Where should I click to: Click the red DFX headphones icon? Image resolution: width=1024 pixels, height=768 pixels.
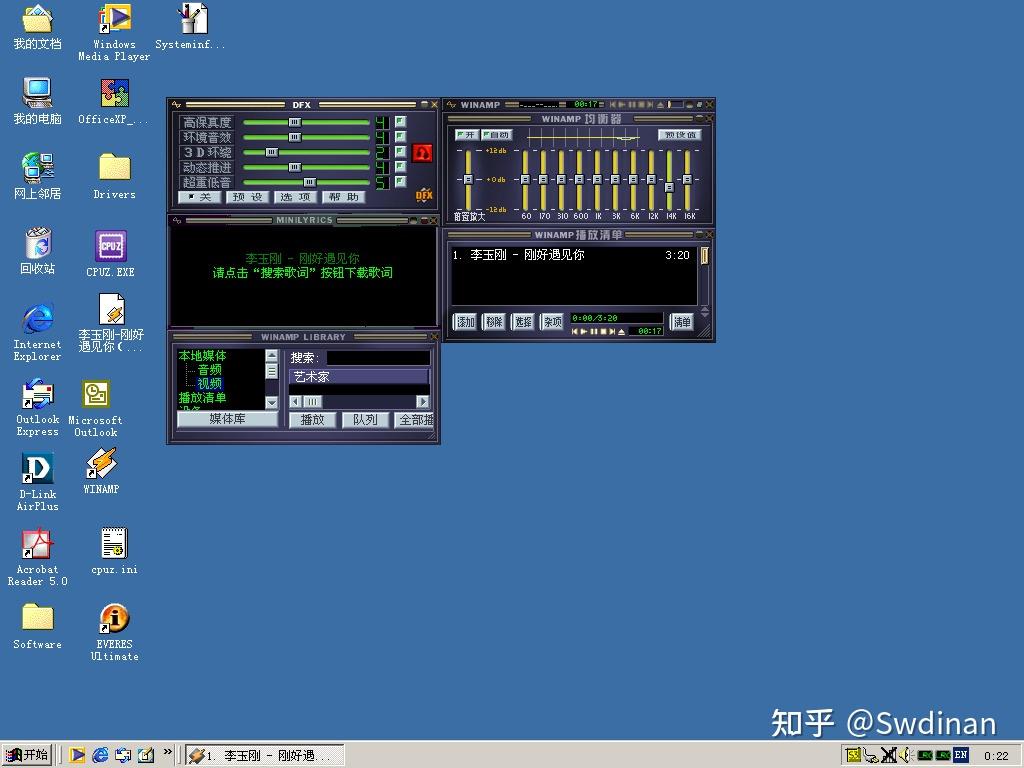point(422,153)
